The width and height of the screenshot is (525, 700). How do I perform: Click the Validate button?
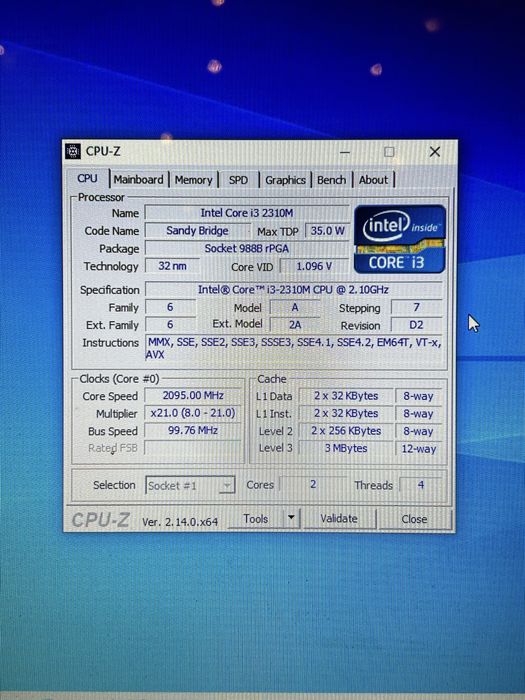[x=339, y=519]
